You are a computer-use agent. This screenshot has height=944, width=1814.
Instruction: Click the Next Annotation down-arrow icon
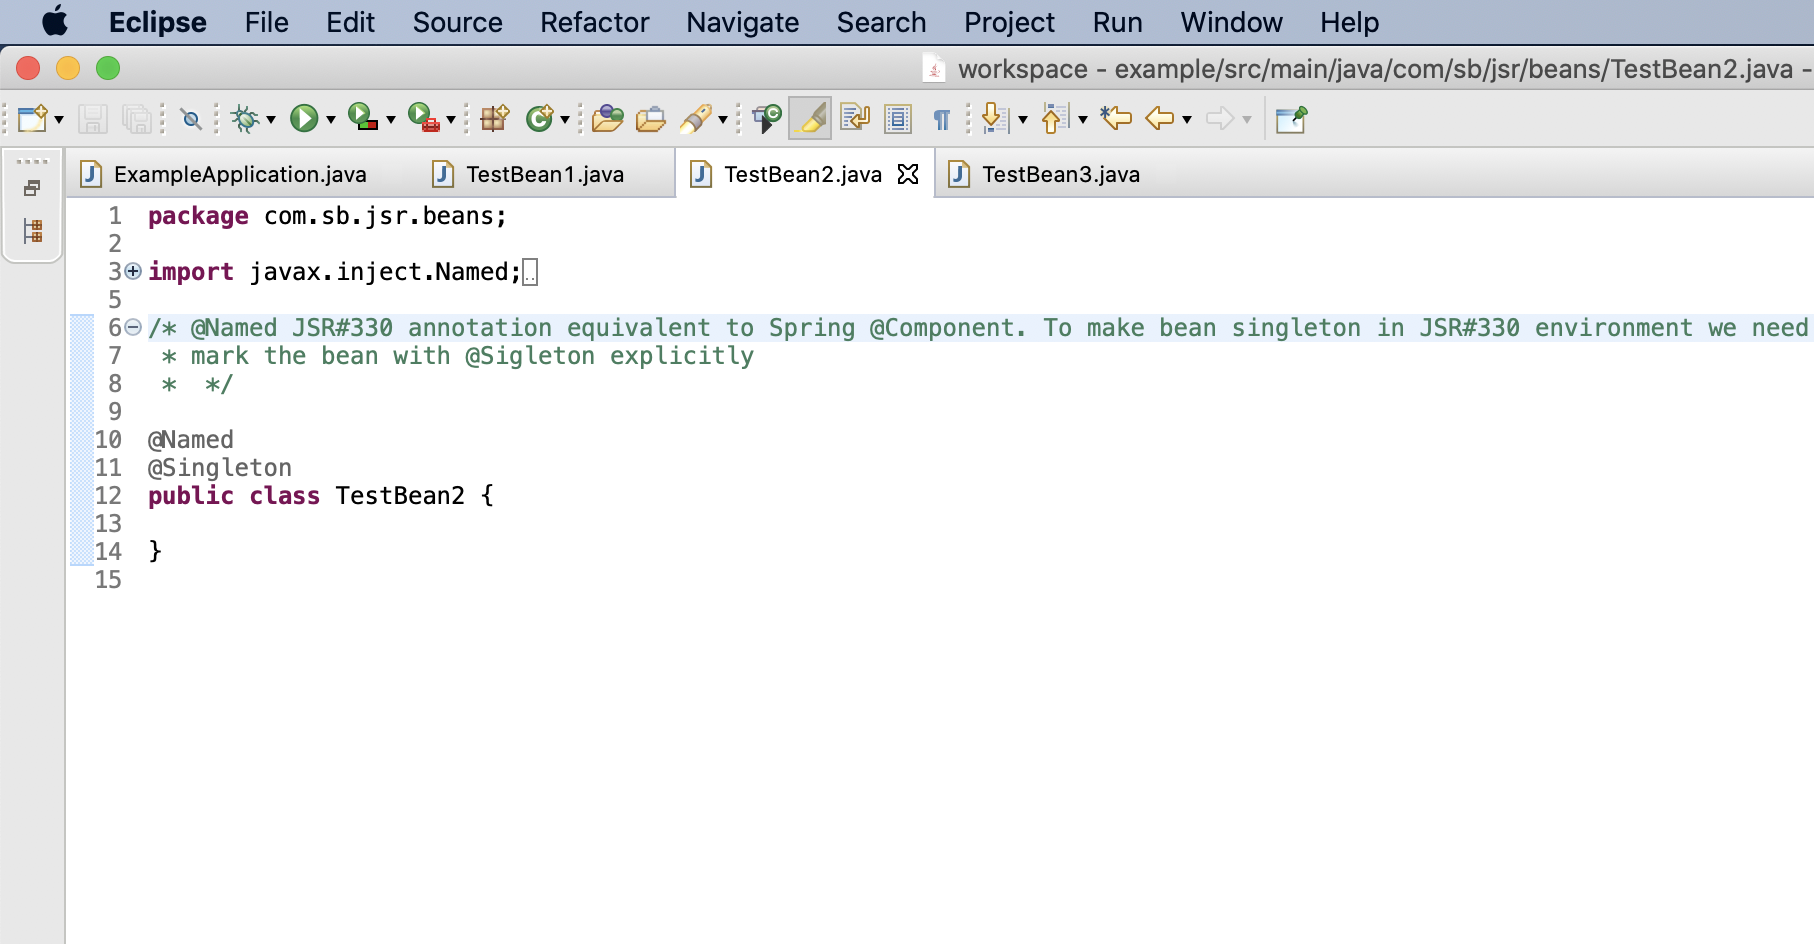click(993, 119)
